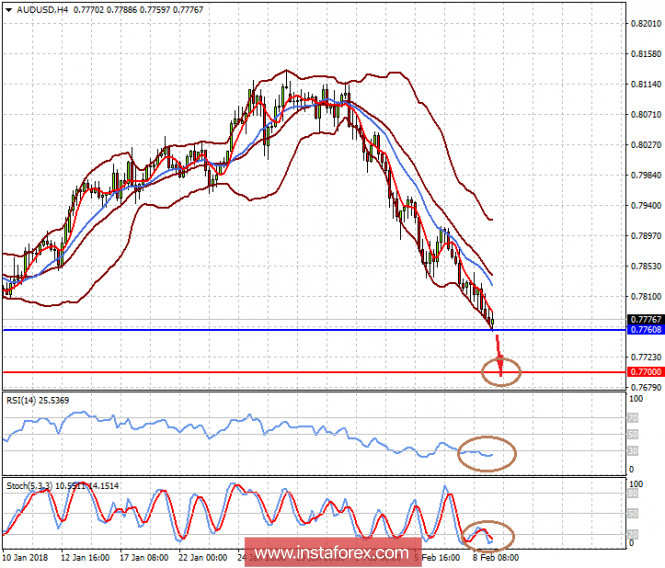Image resolution: width=665 pixels, height=568 pixels.
Task: Click the 0.79840 price axis label
Action: click(643, 175)
